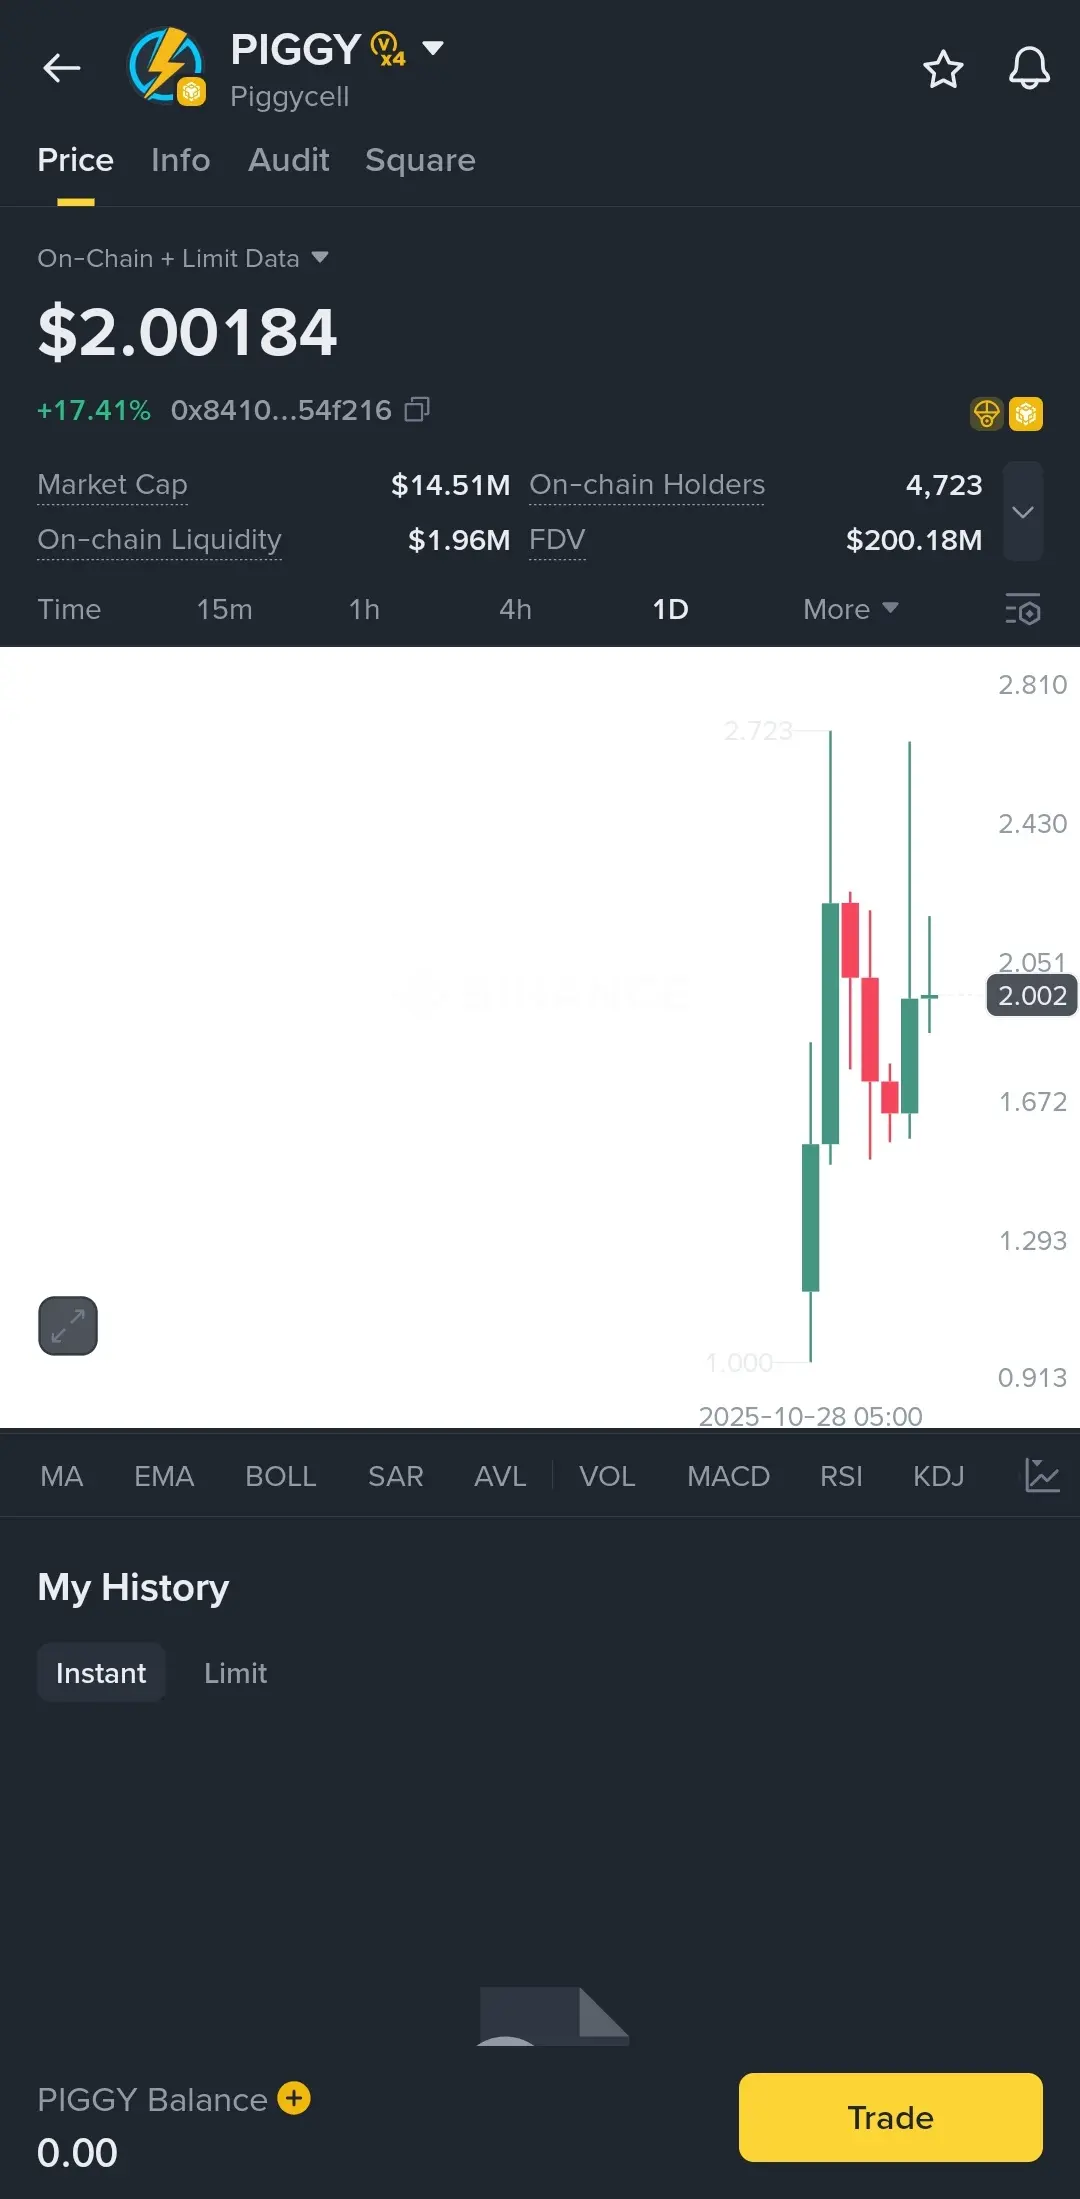Enable the MACD indicator

point(728,1476)
